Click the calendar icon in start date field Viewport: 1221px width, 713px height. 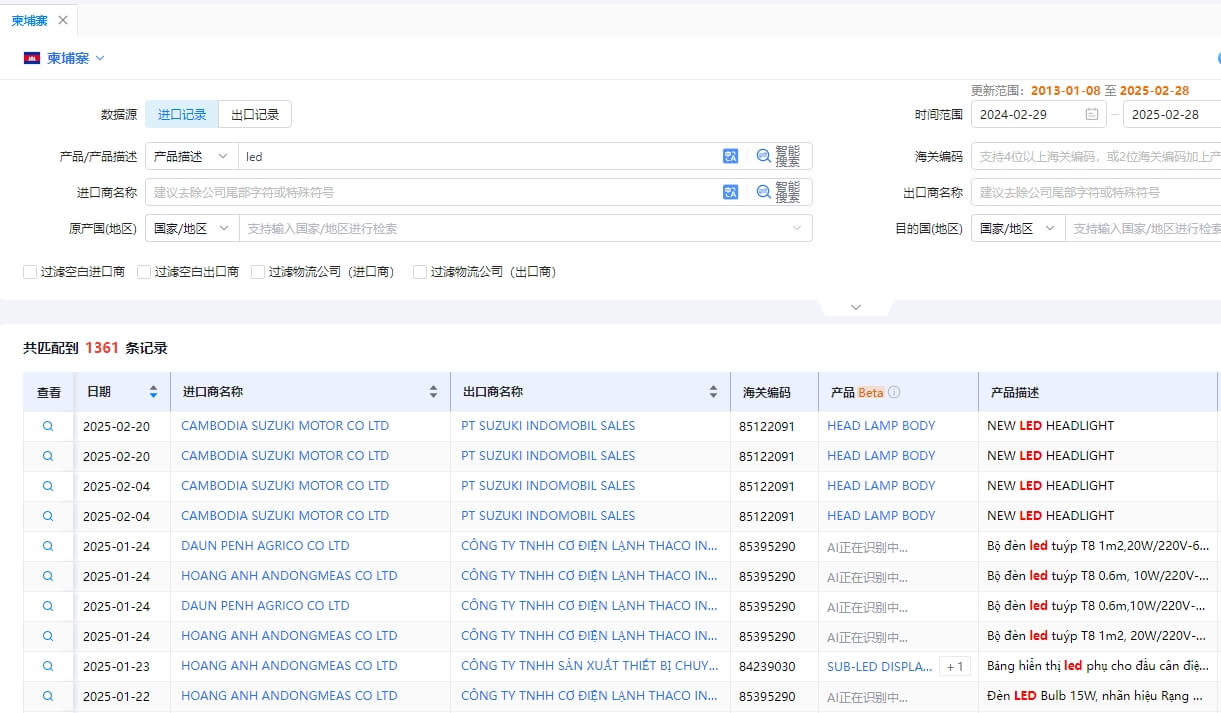(x=1092, y=114)
